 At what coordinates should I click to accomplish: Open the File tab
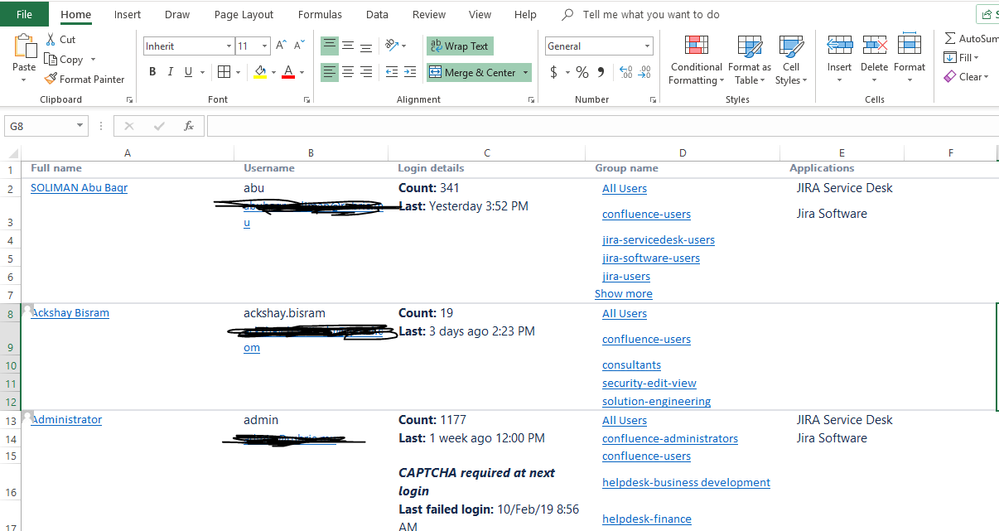click(24, 14)
